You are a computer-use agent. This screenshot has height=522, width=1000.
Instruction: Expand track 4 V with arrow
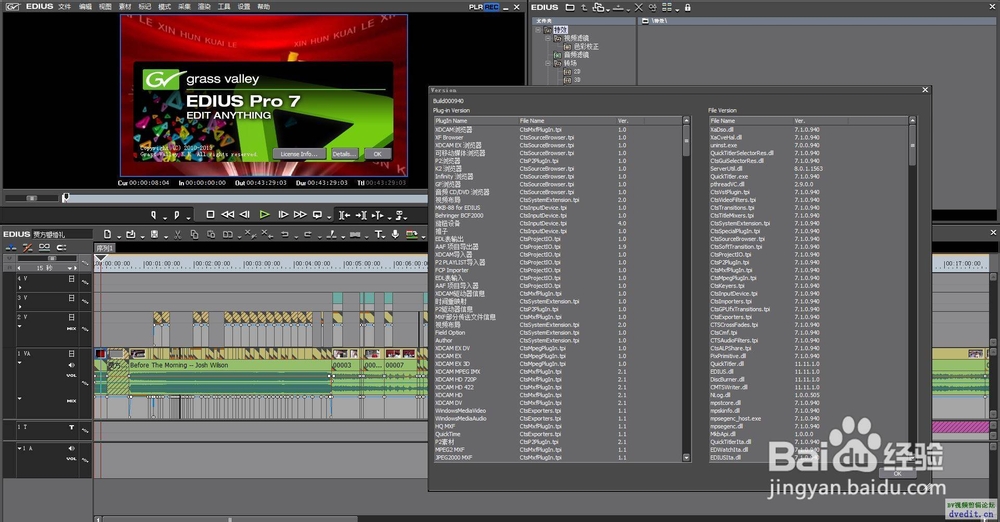point(20,288)
